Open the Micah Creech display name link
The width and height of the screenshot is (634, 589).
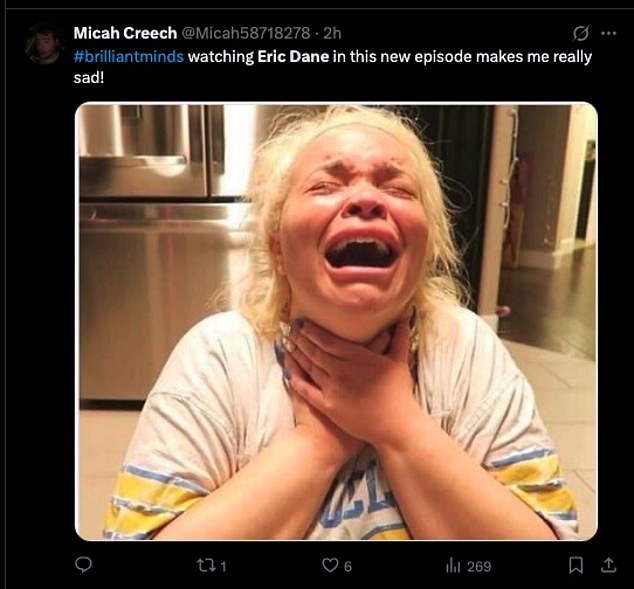tap(124, 34)
